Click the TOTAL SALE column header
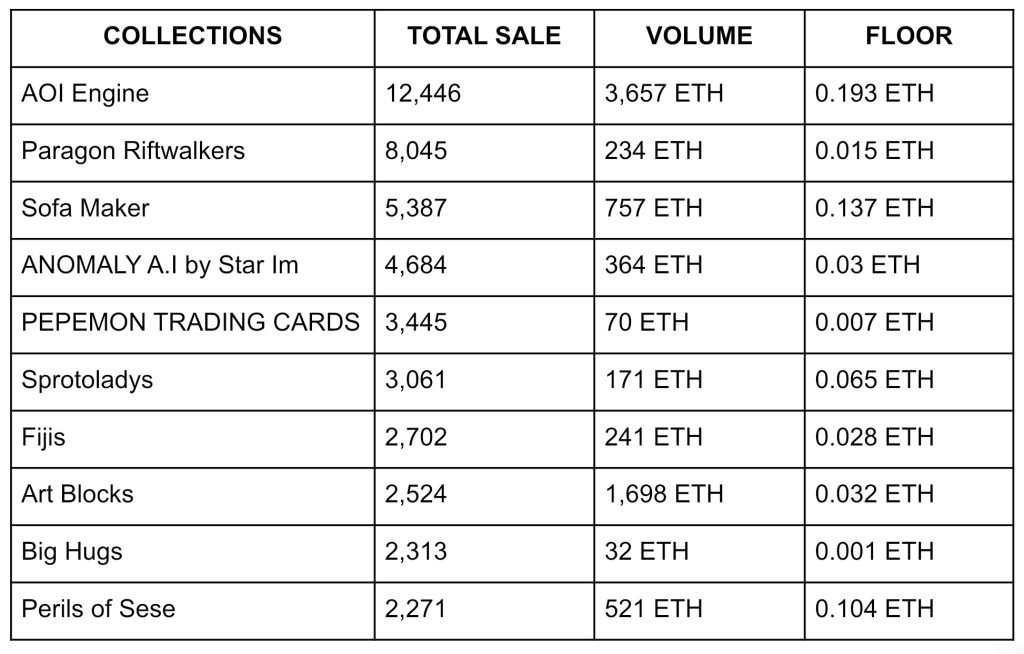The width and height of the screenshot is (1024, 654). [484, 36]
